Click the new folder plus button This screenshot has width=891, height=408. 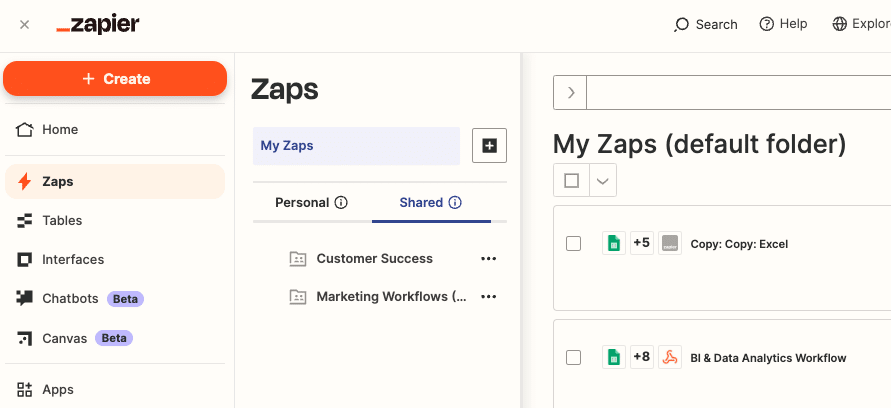pyautogui.click(x=489, y=146)
